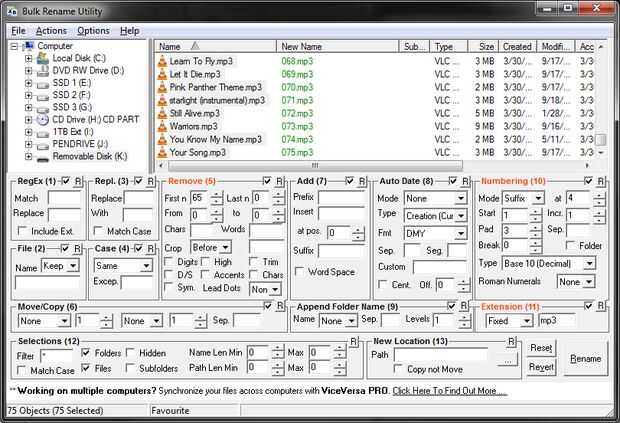Expand the Local Disk (C:) tree node

click(28, 59)
